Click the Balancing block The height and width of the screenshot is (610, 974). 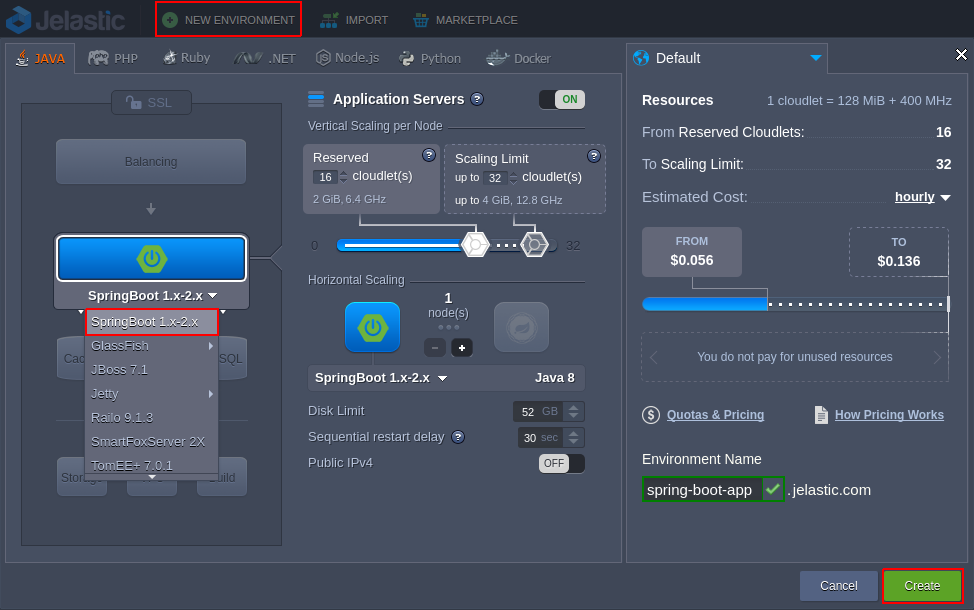click(x=151, y=162)
